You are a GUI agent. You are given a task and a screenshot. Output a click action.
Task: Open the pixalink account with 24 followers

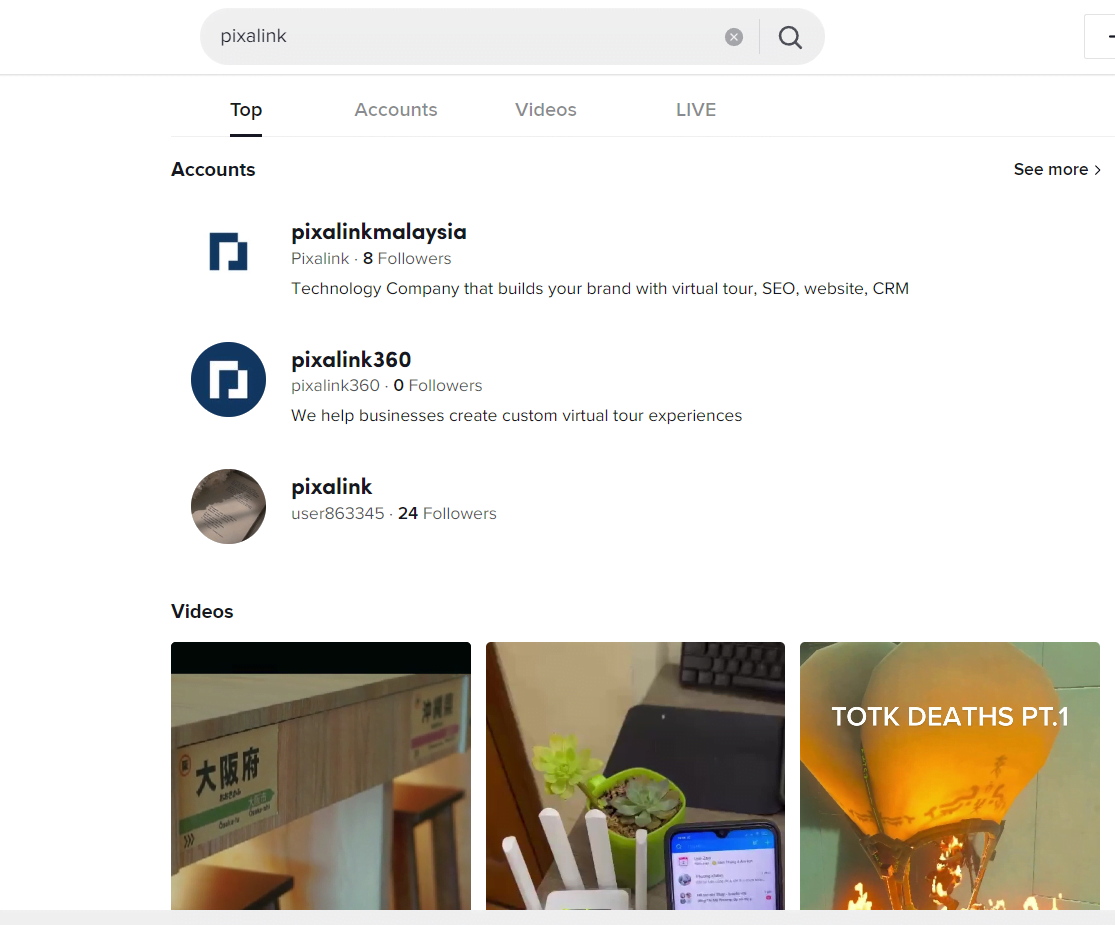(x=332, y=486)
